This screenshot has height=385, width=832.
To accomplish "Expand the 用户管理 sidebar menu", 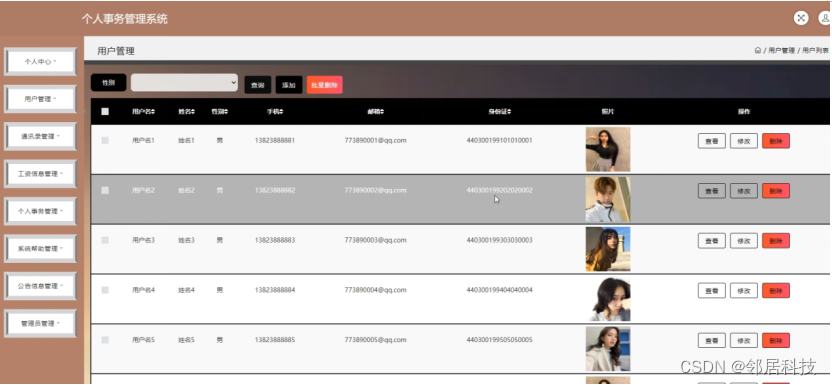I will [x=40, y=99].
